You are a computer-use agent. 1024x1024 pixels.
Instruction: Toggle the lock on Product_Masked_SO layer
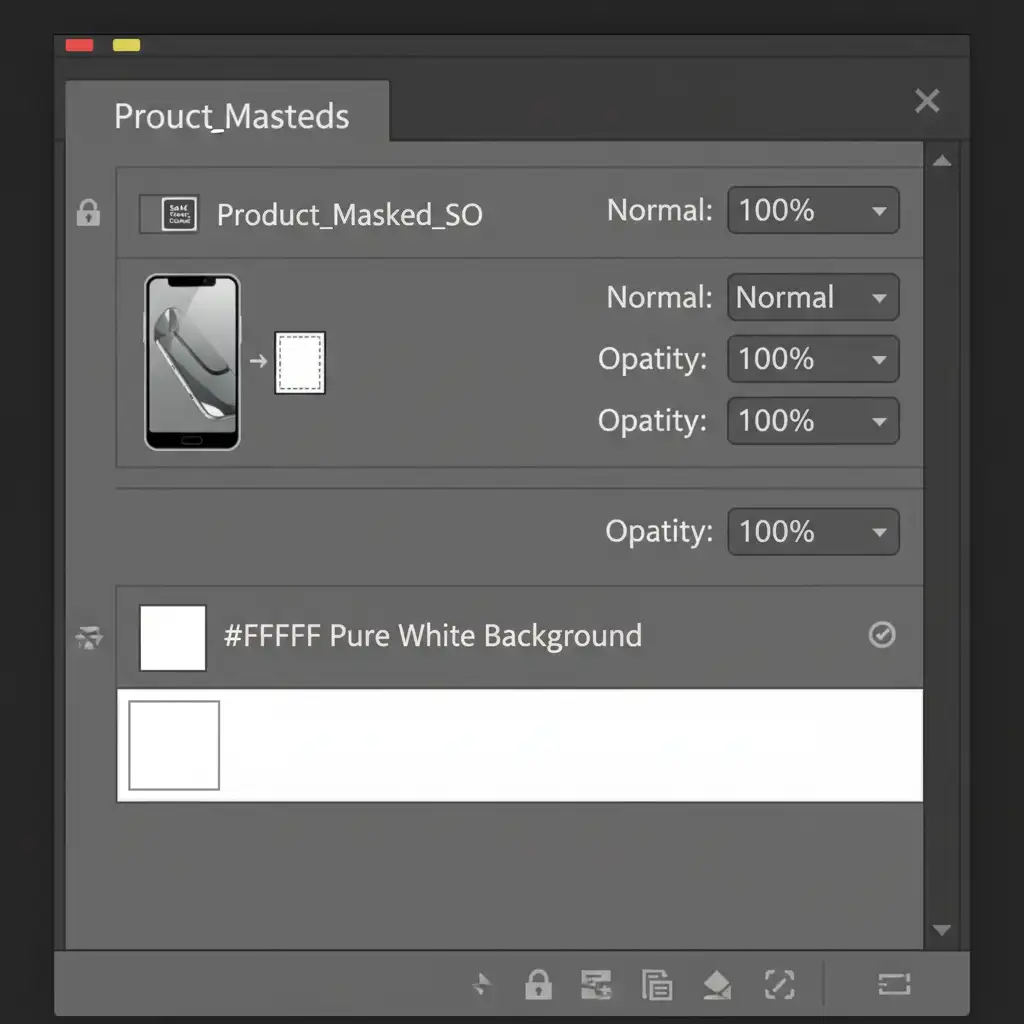pos(88,212)
